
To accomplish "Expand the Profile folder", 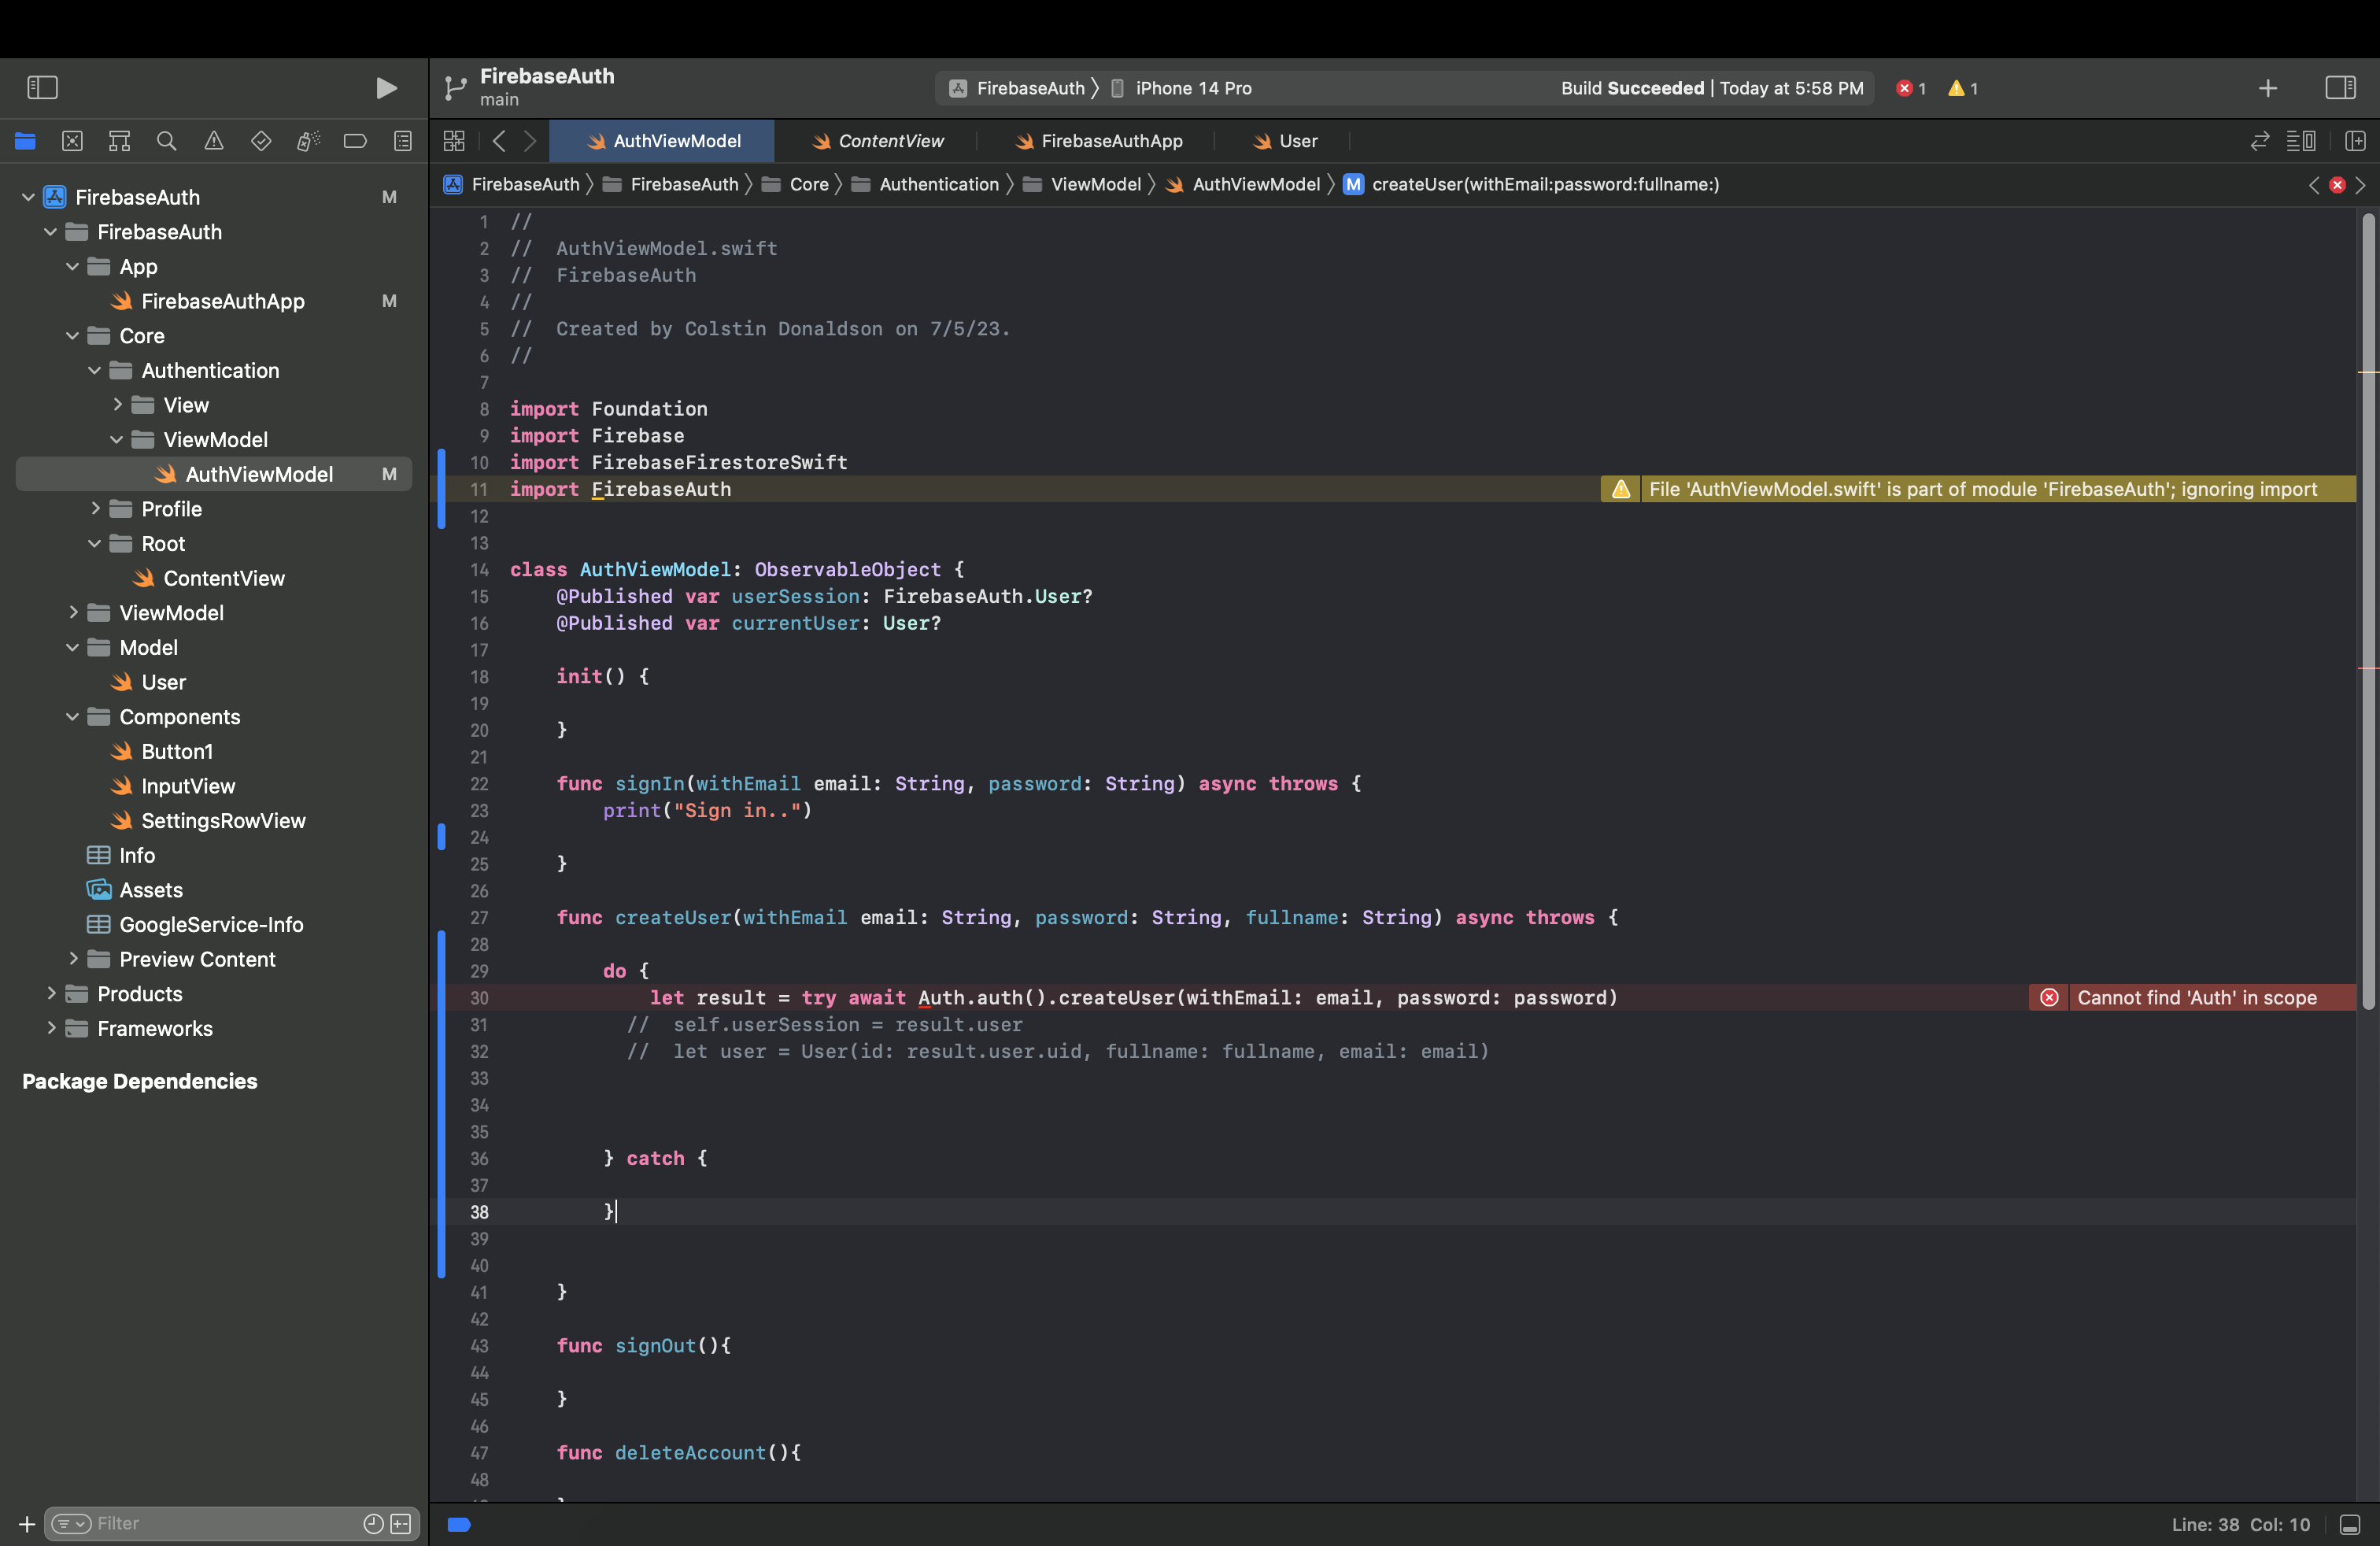I will pyautogui.click(x=95, y=509).
